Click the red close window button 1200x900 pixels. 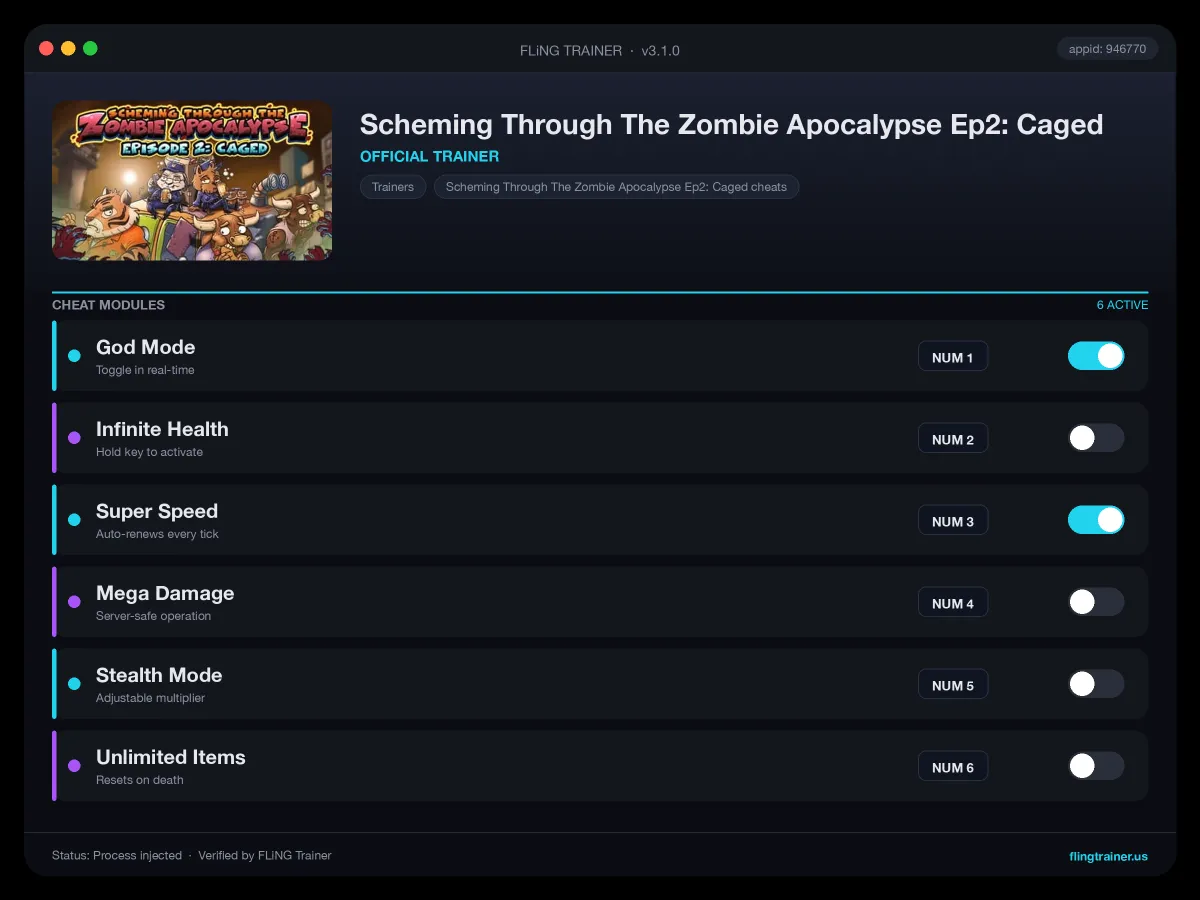click(46, 48)
